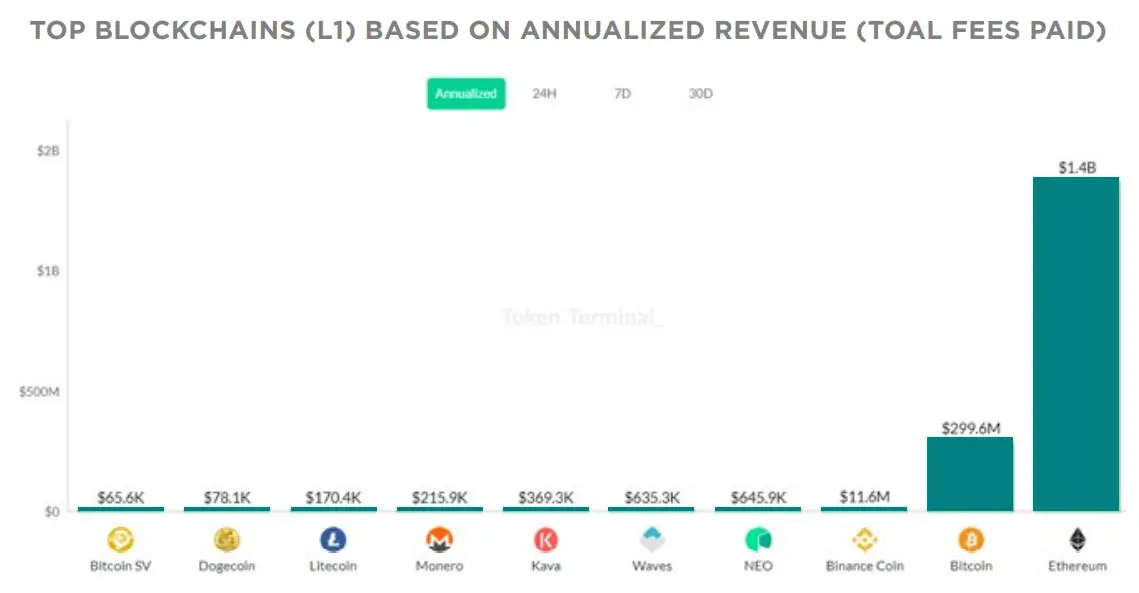Click the Monero name label

click(x=439, y=566)
